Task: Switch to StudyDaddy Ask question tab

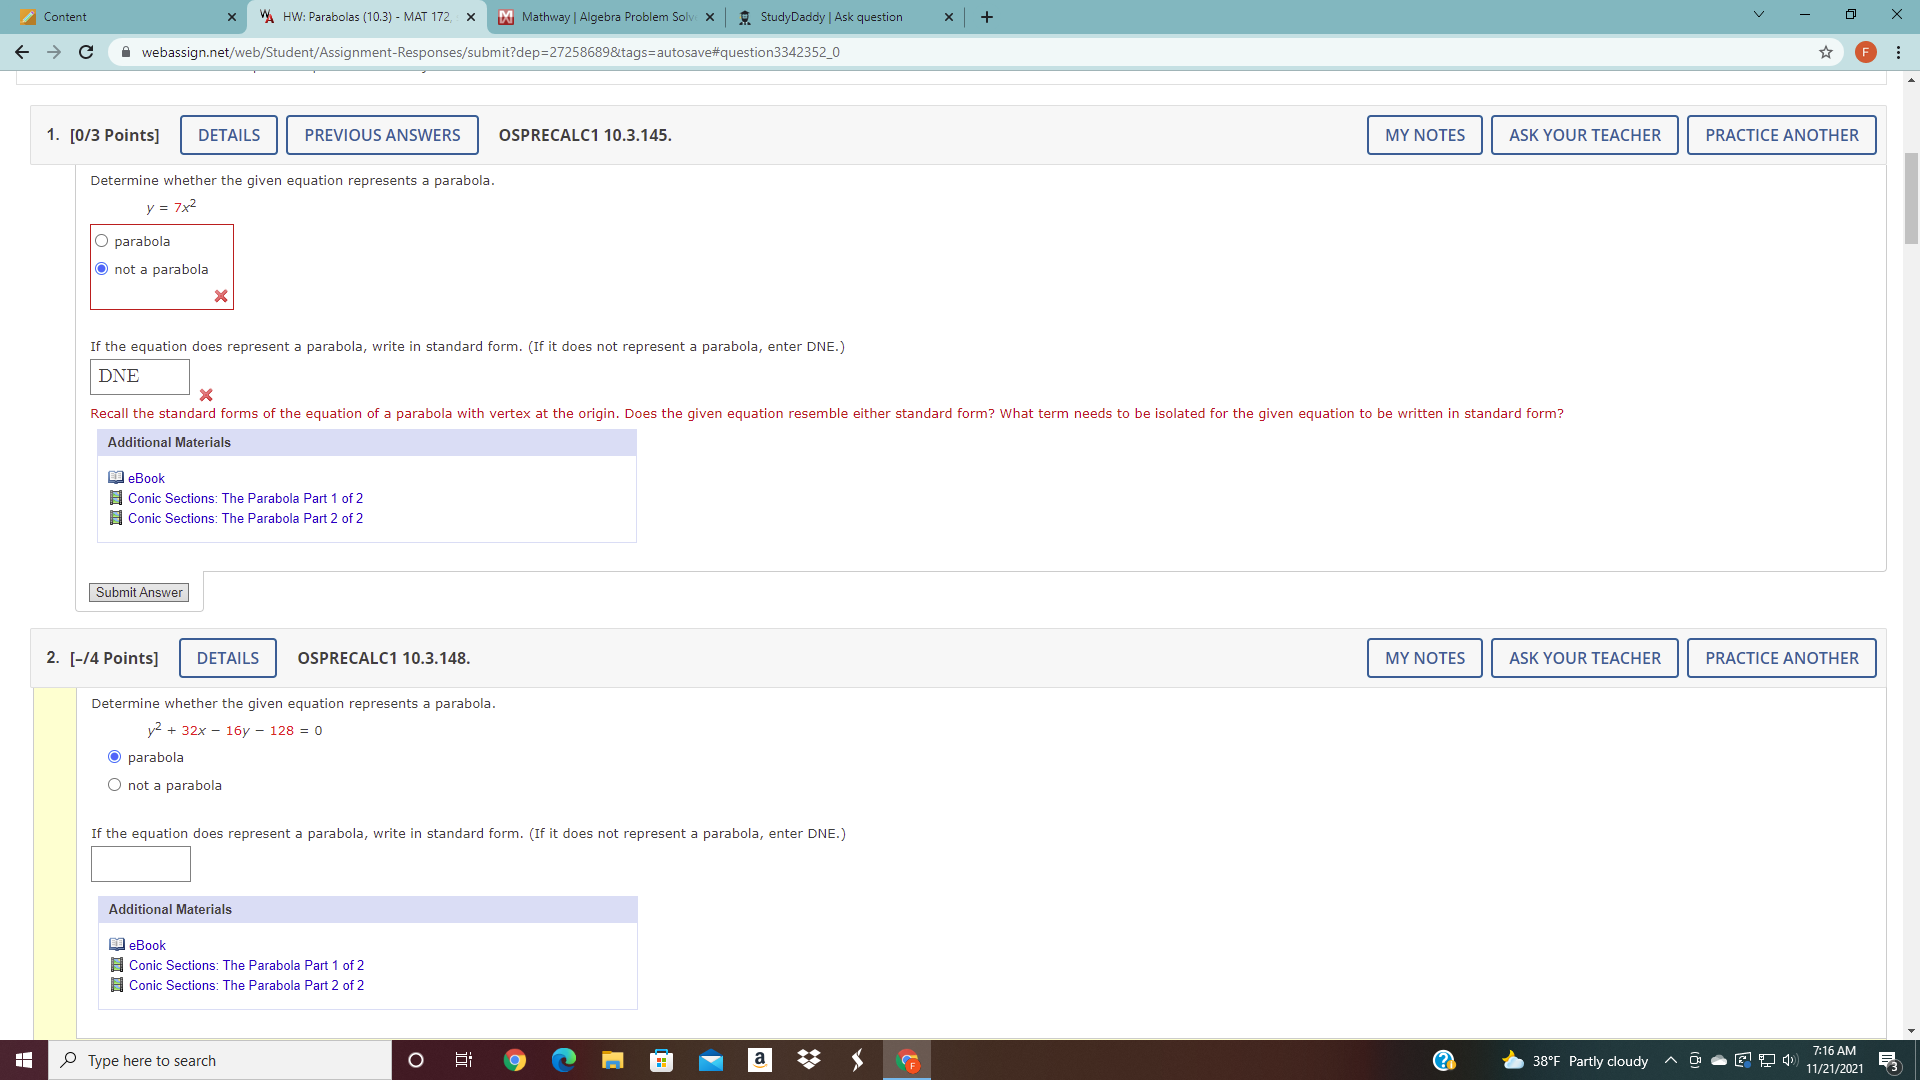Action: (x=830, y=17)
